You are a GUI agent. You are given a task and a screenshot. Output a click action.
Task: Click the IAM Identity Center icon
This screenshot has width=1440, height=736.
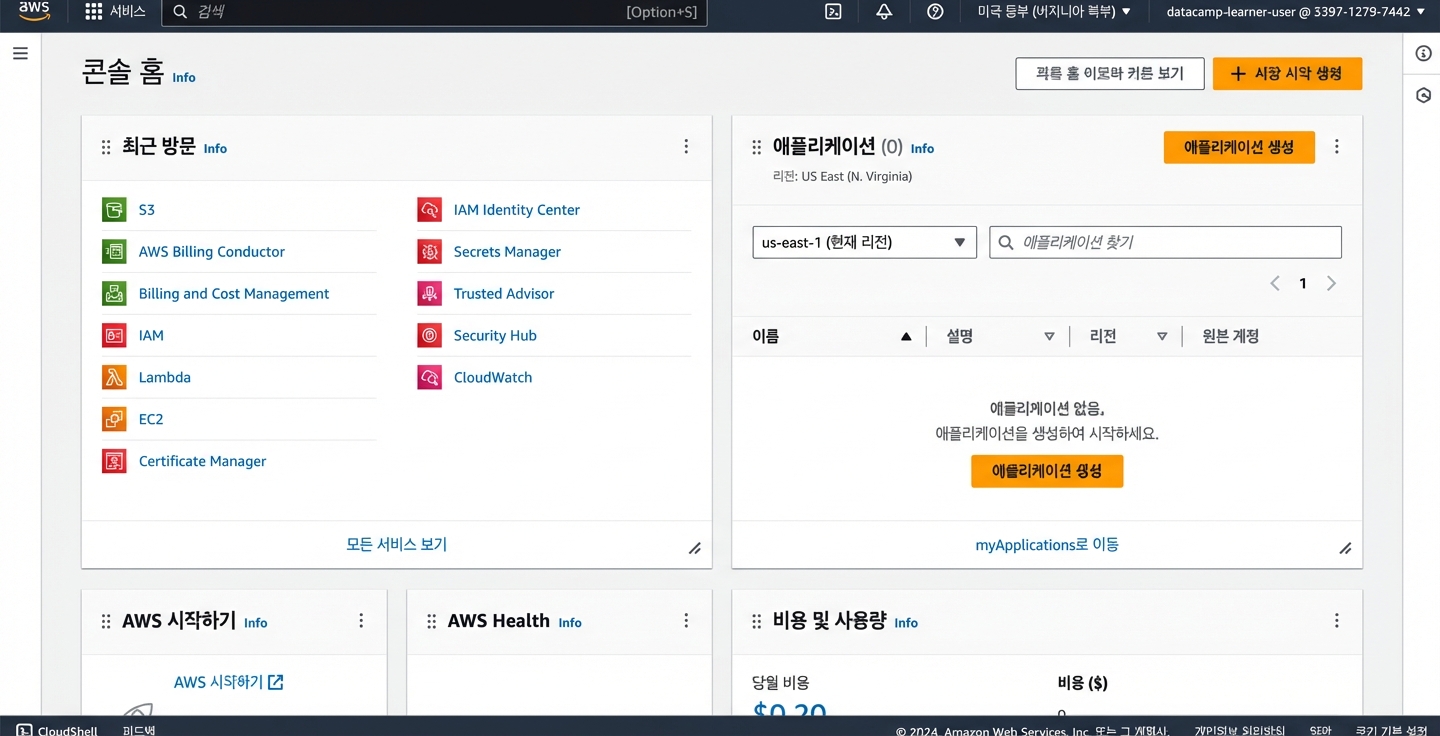coord(429,210)
